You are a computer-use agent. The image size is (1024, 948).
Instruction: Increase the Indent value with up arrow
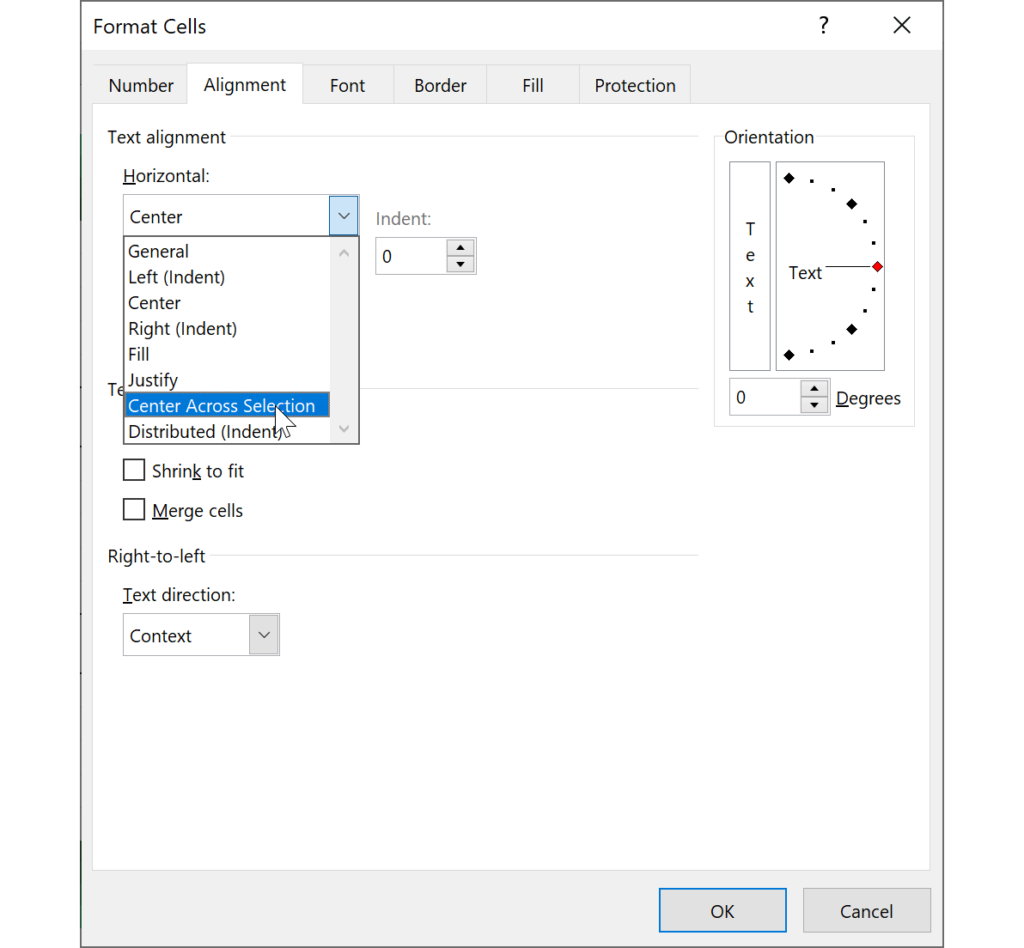[x=460, y=248]
